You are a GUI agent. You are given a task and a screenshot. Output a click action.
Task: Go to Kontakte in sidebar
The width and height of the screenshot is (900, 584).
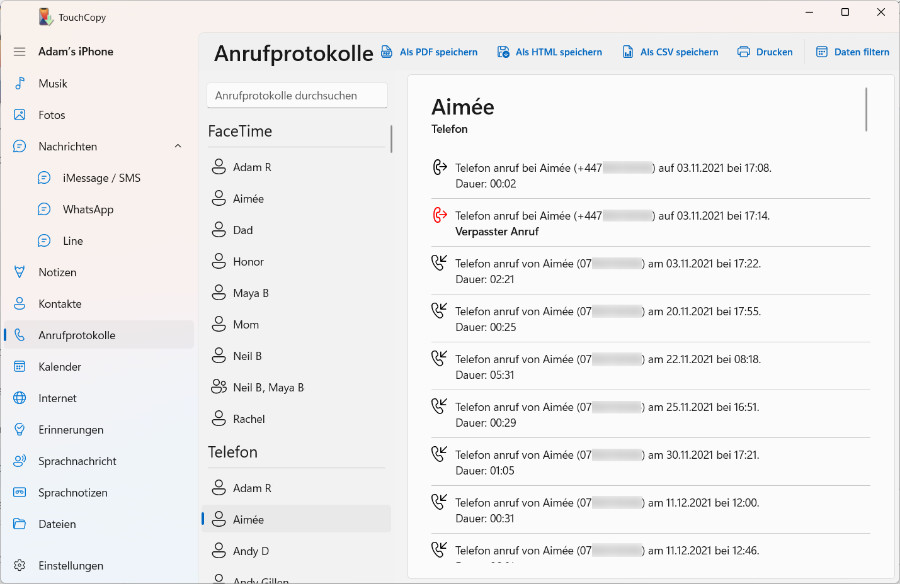coord(60,304)
